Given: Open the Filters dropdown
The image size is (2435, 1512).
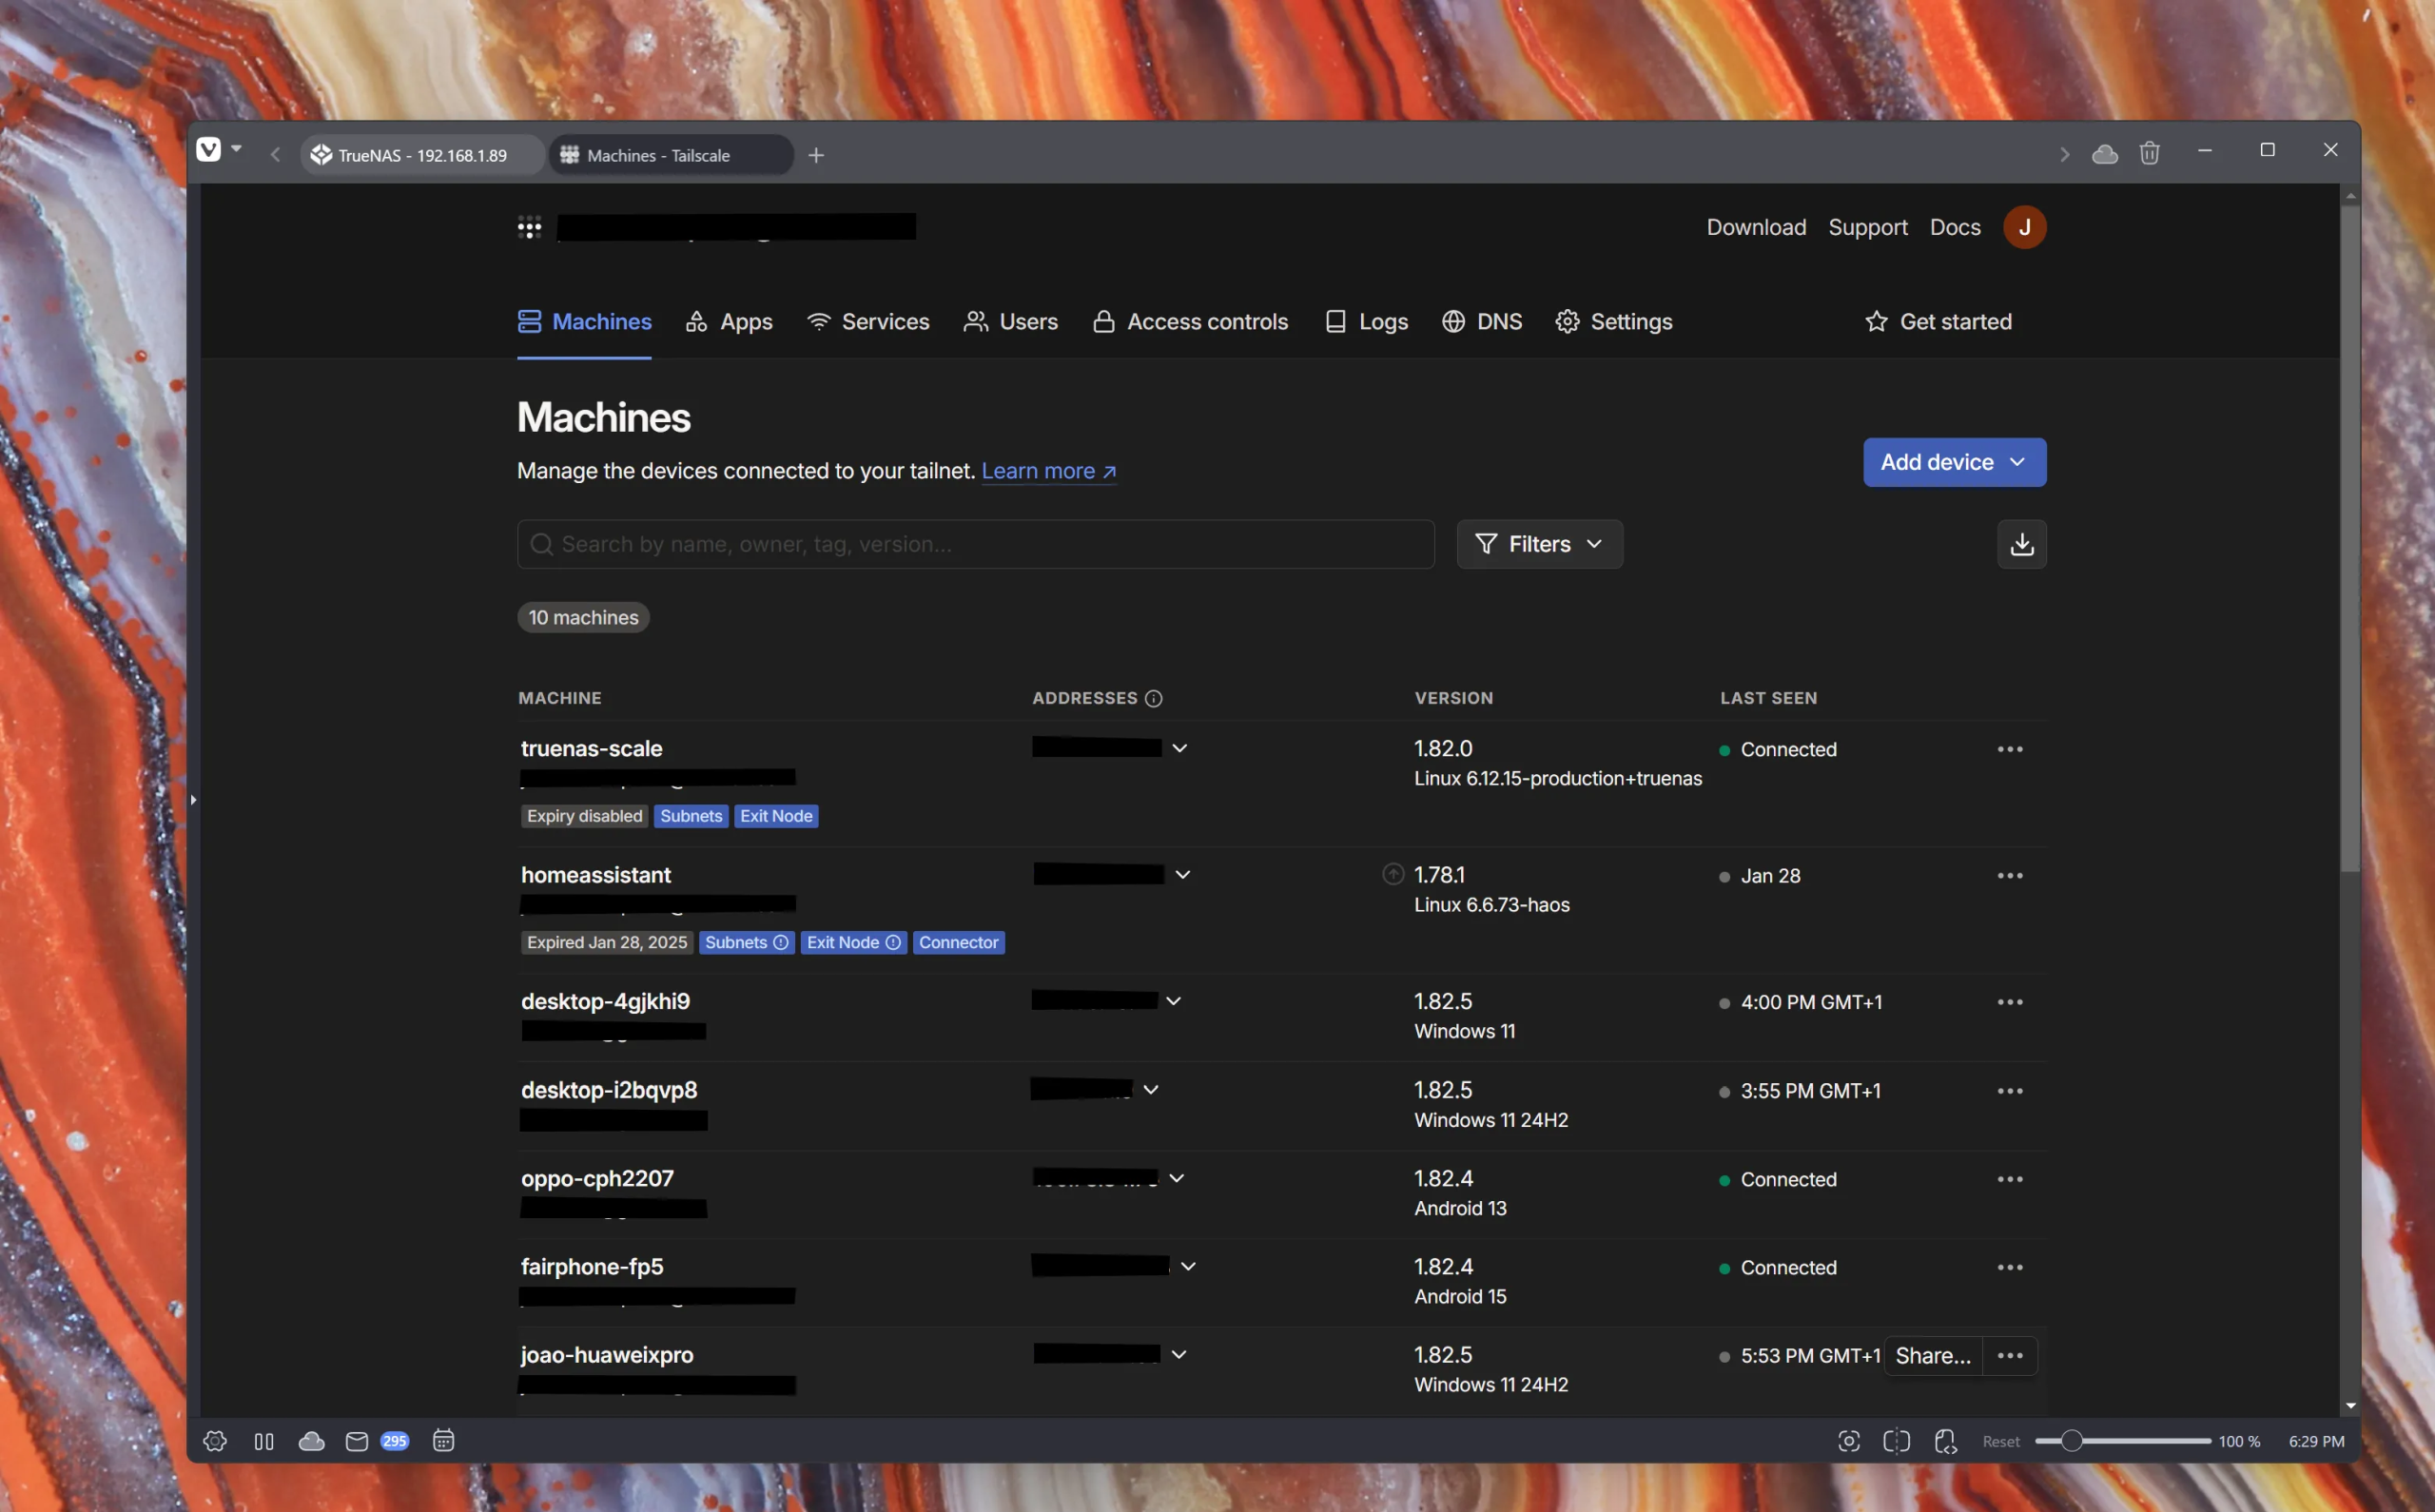Looking at the screenshot, I should pyautogui.click(x=1539, y=544).
